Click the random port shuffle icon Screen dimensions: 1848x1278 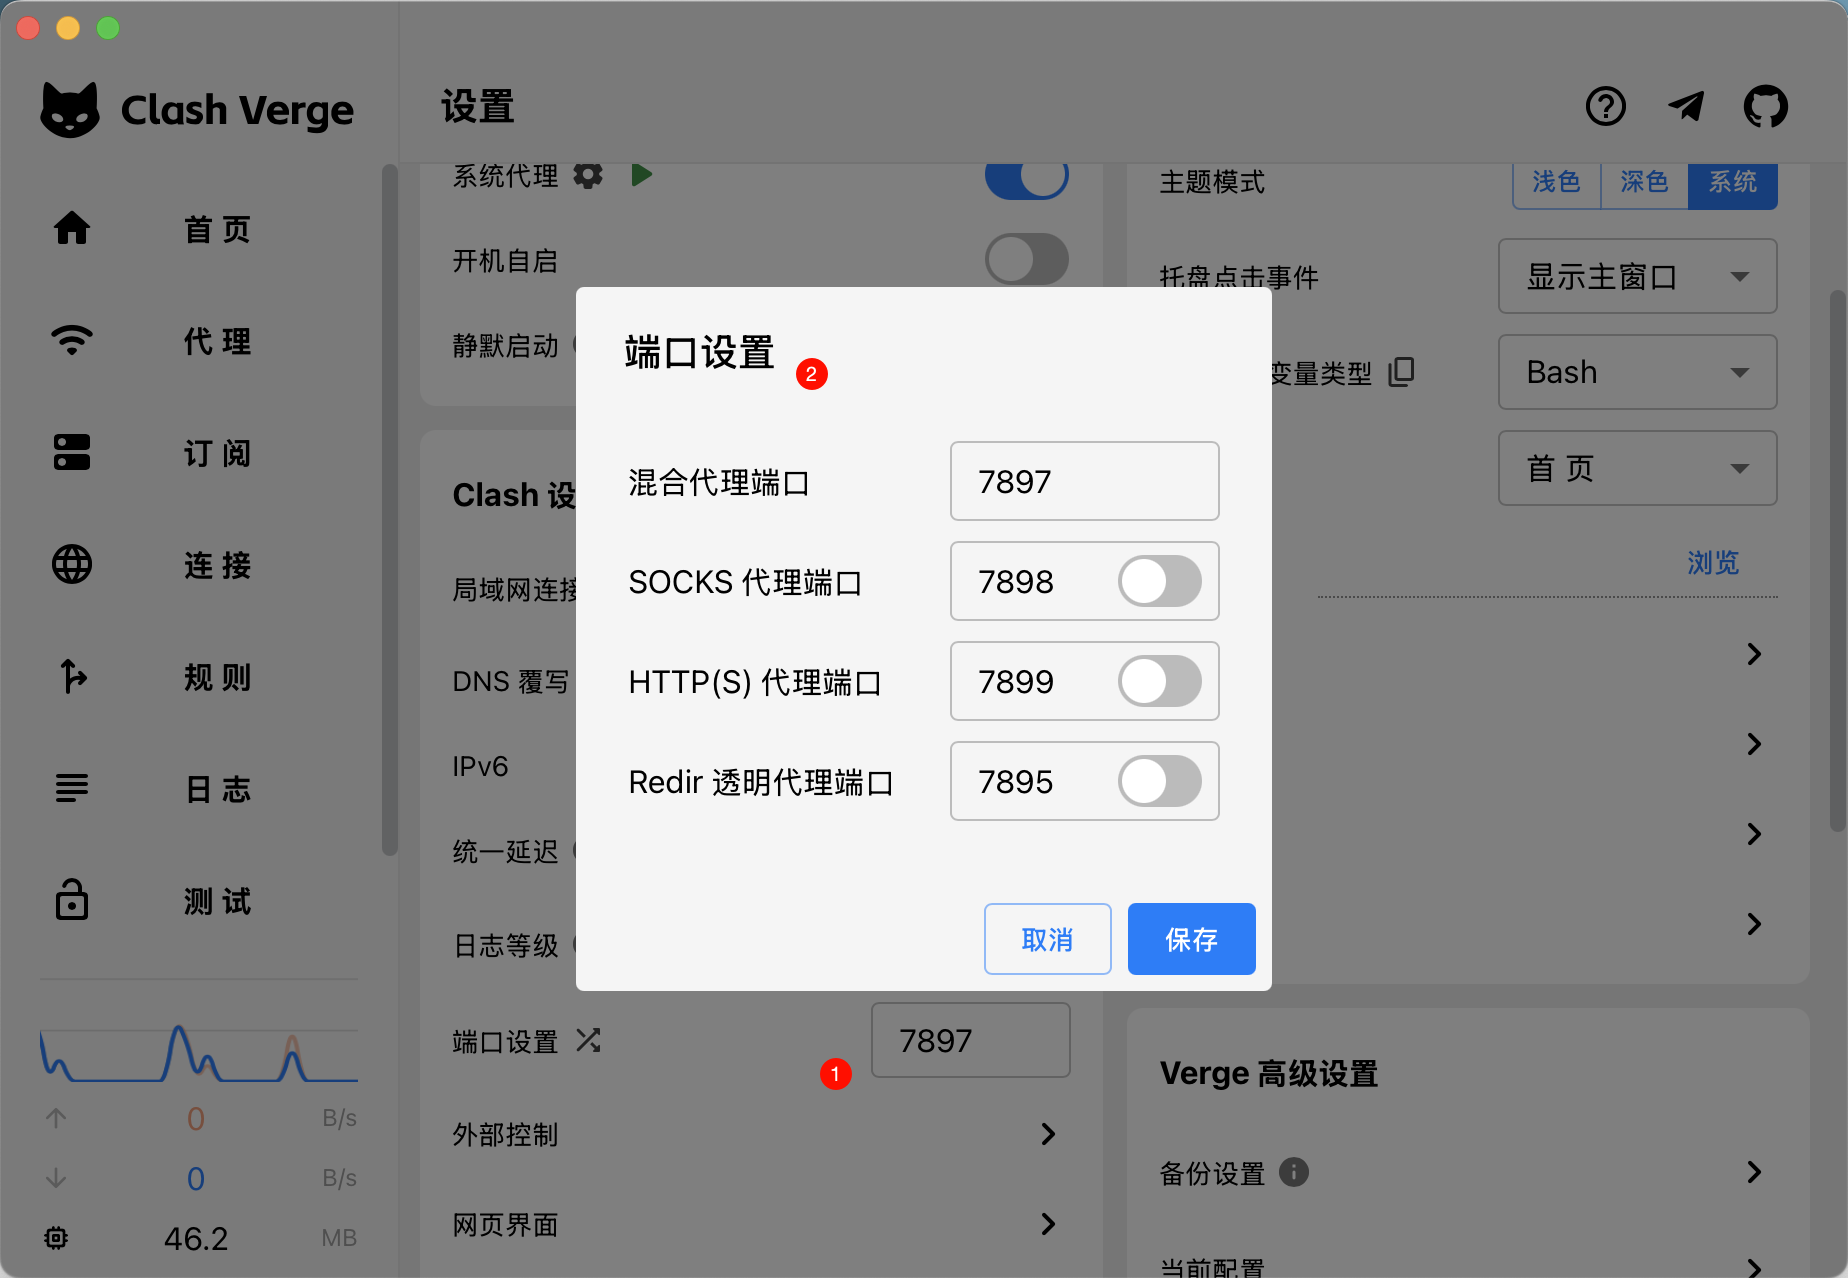point(588,1041)
